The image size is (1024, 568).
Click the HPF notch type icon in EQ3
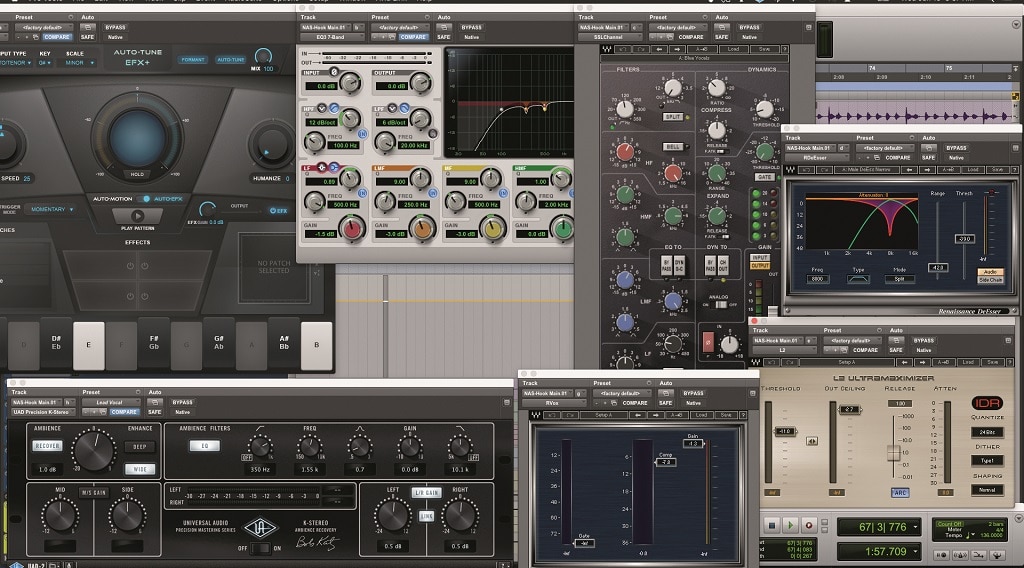[x=321, y=108]
